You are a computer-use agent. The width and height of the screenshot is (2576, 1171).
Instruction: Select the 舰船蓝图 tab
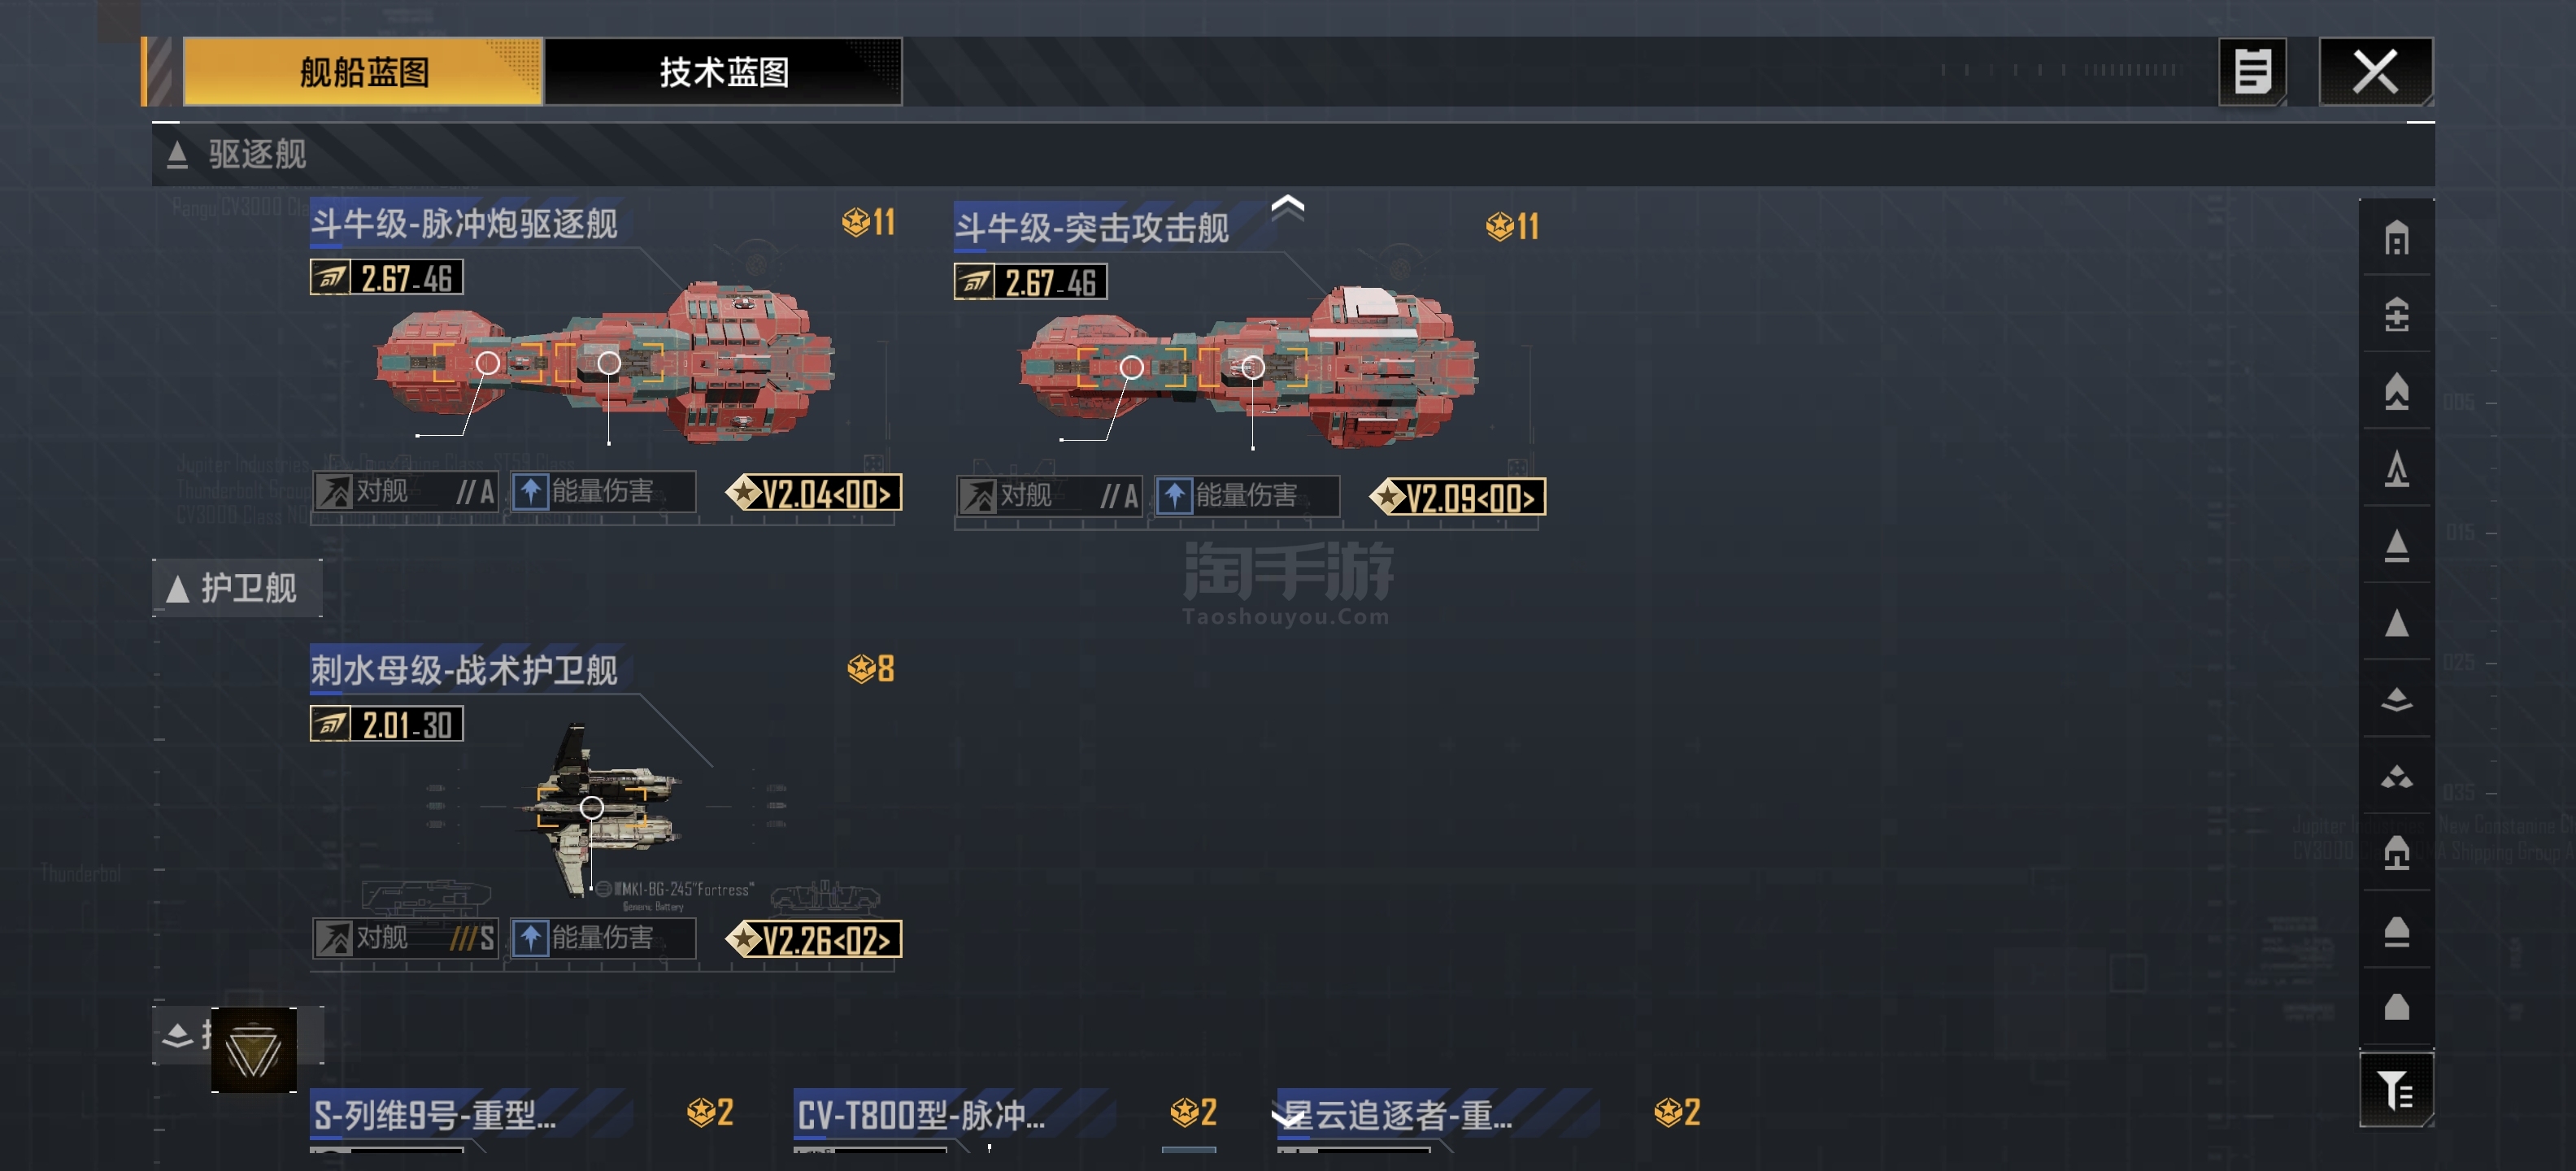point(364,72)
